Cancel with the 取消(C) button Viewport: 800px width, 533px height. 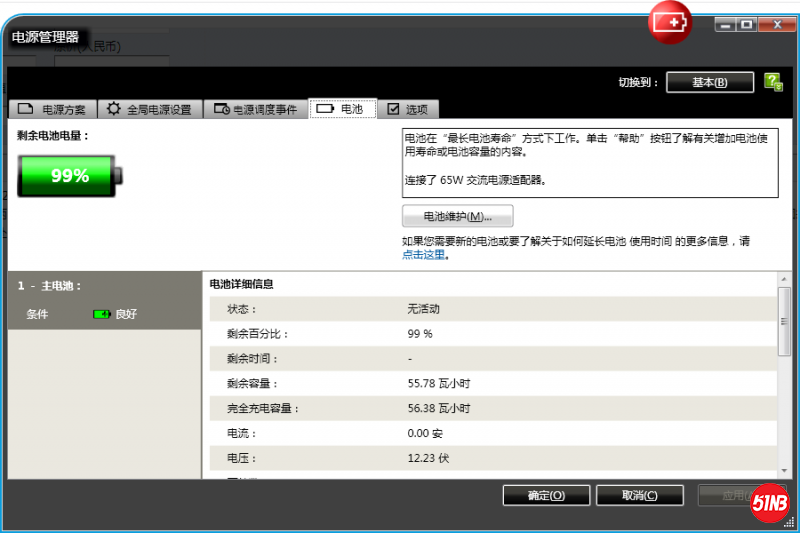tap(639, 495)
